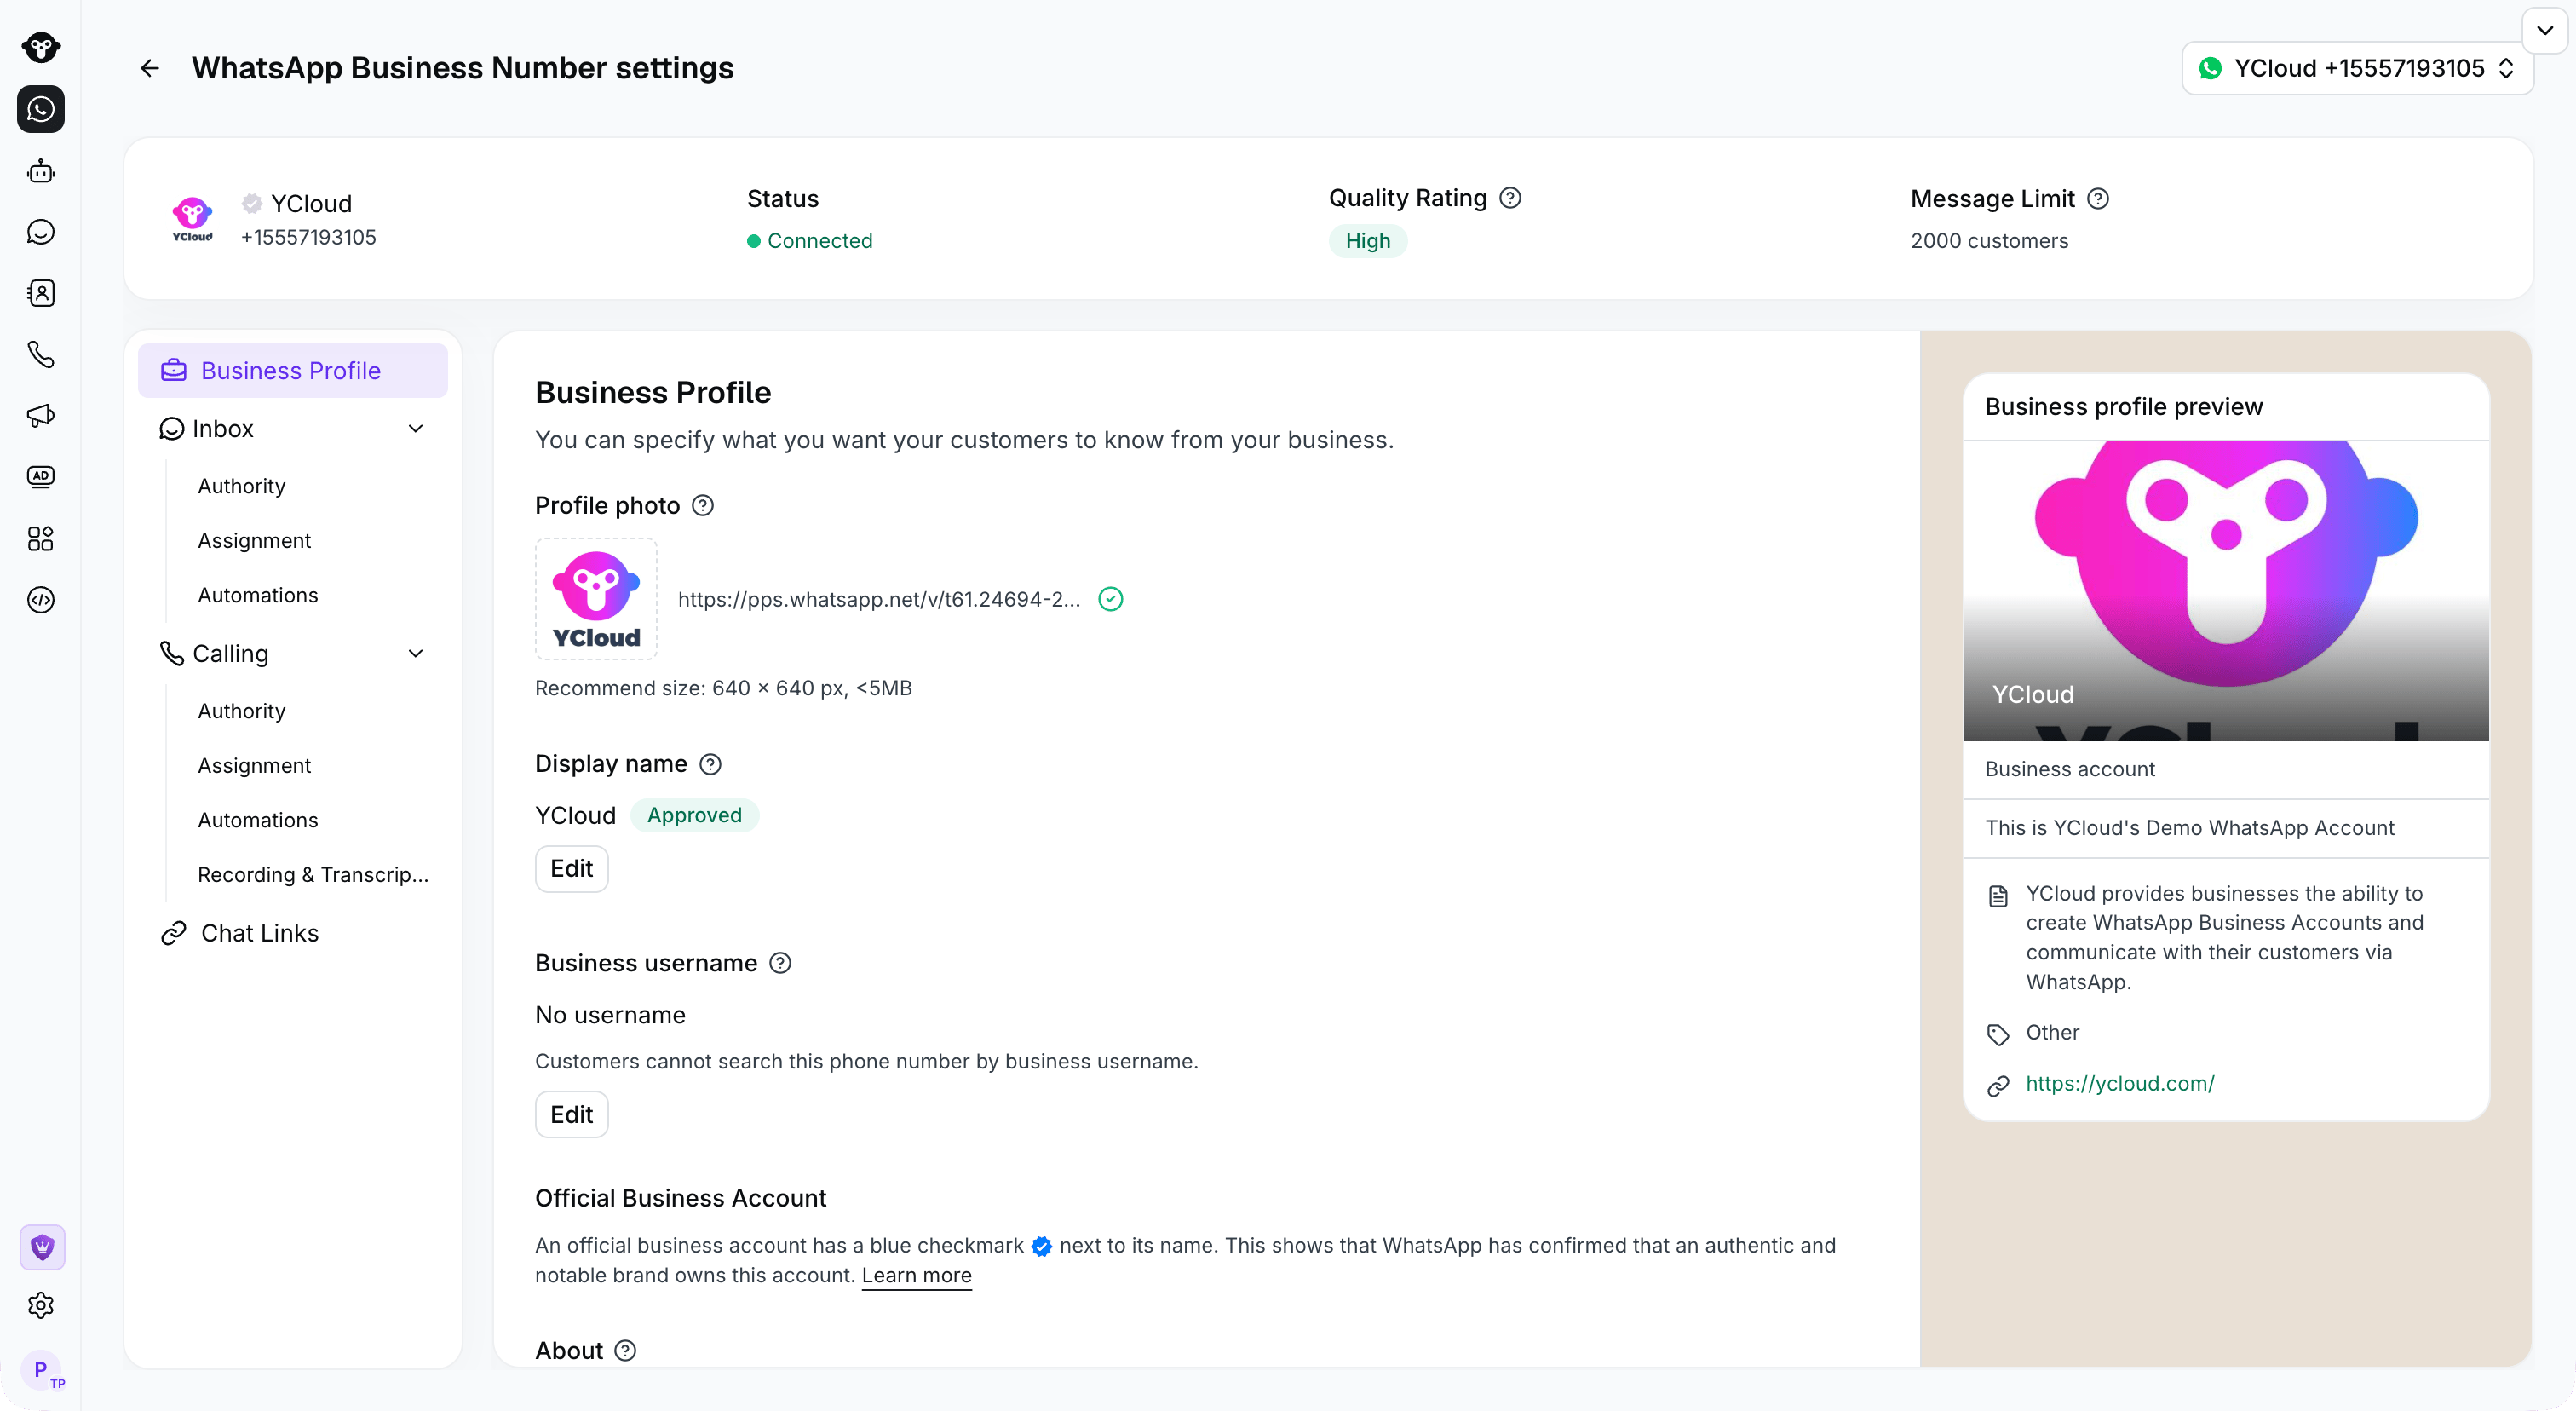Select Business Profile menu item

pos(293,371)
